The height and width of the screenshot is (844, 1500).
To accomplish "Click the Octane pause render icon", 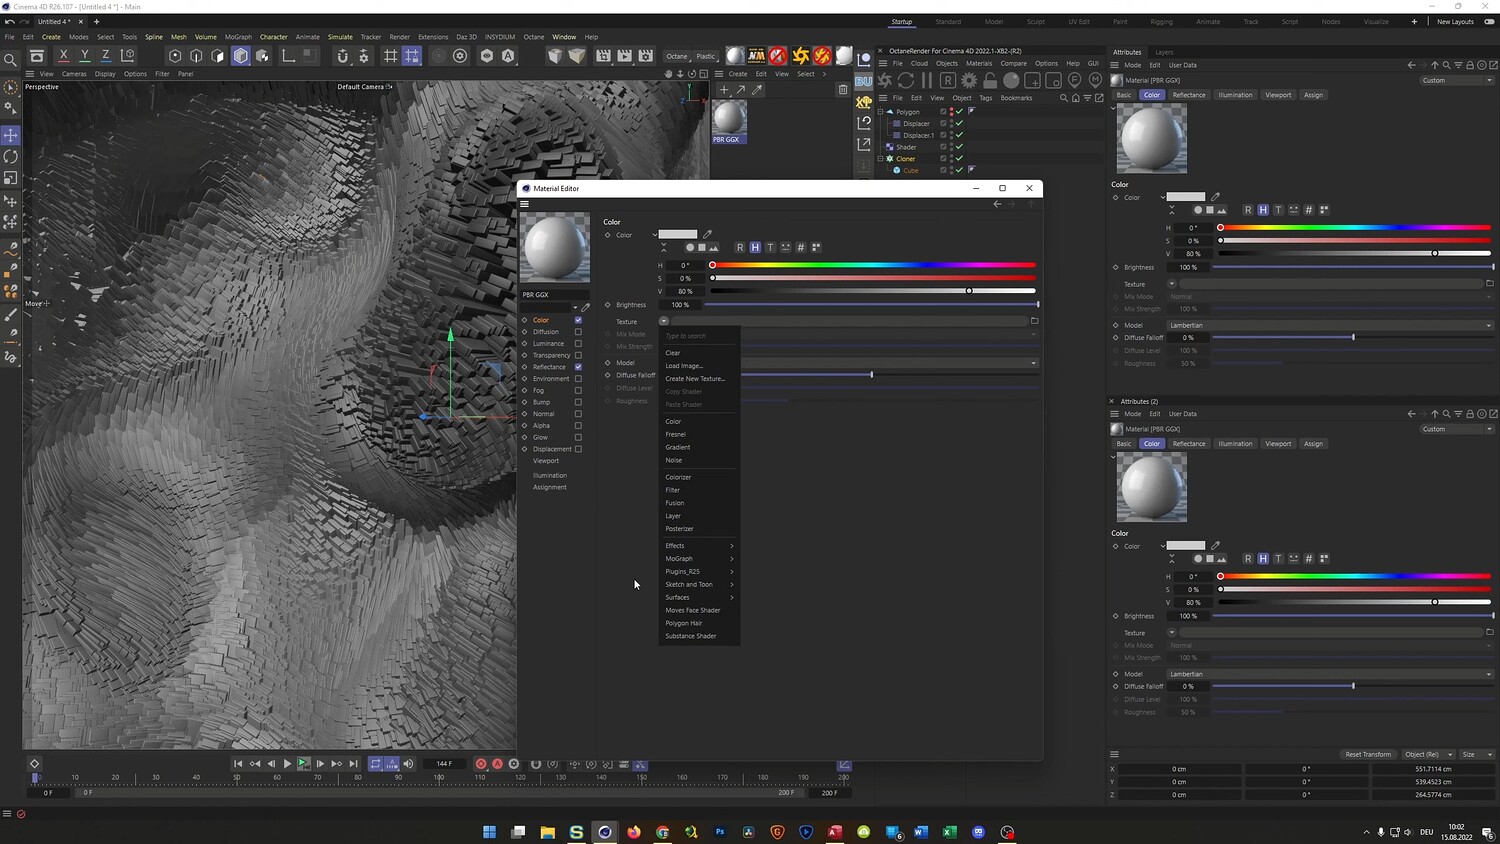I will [927, 80].
